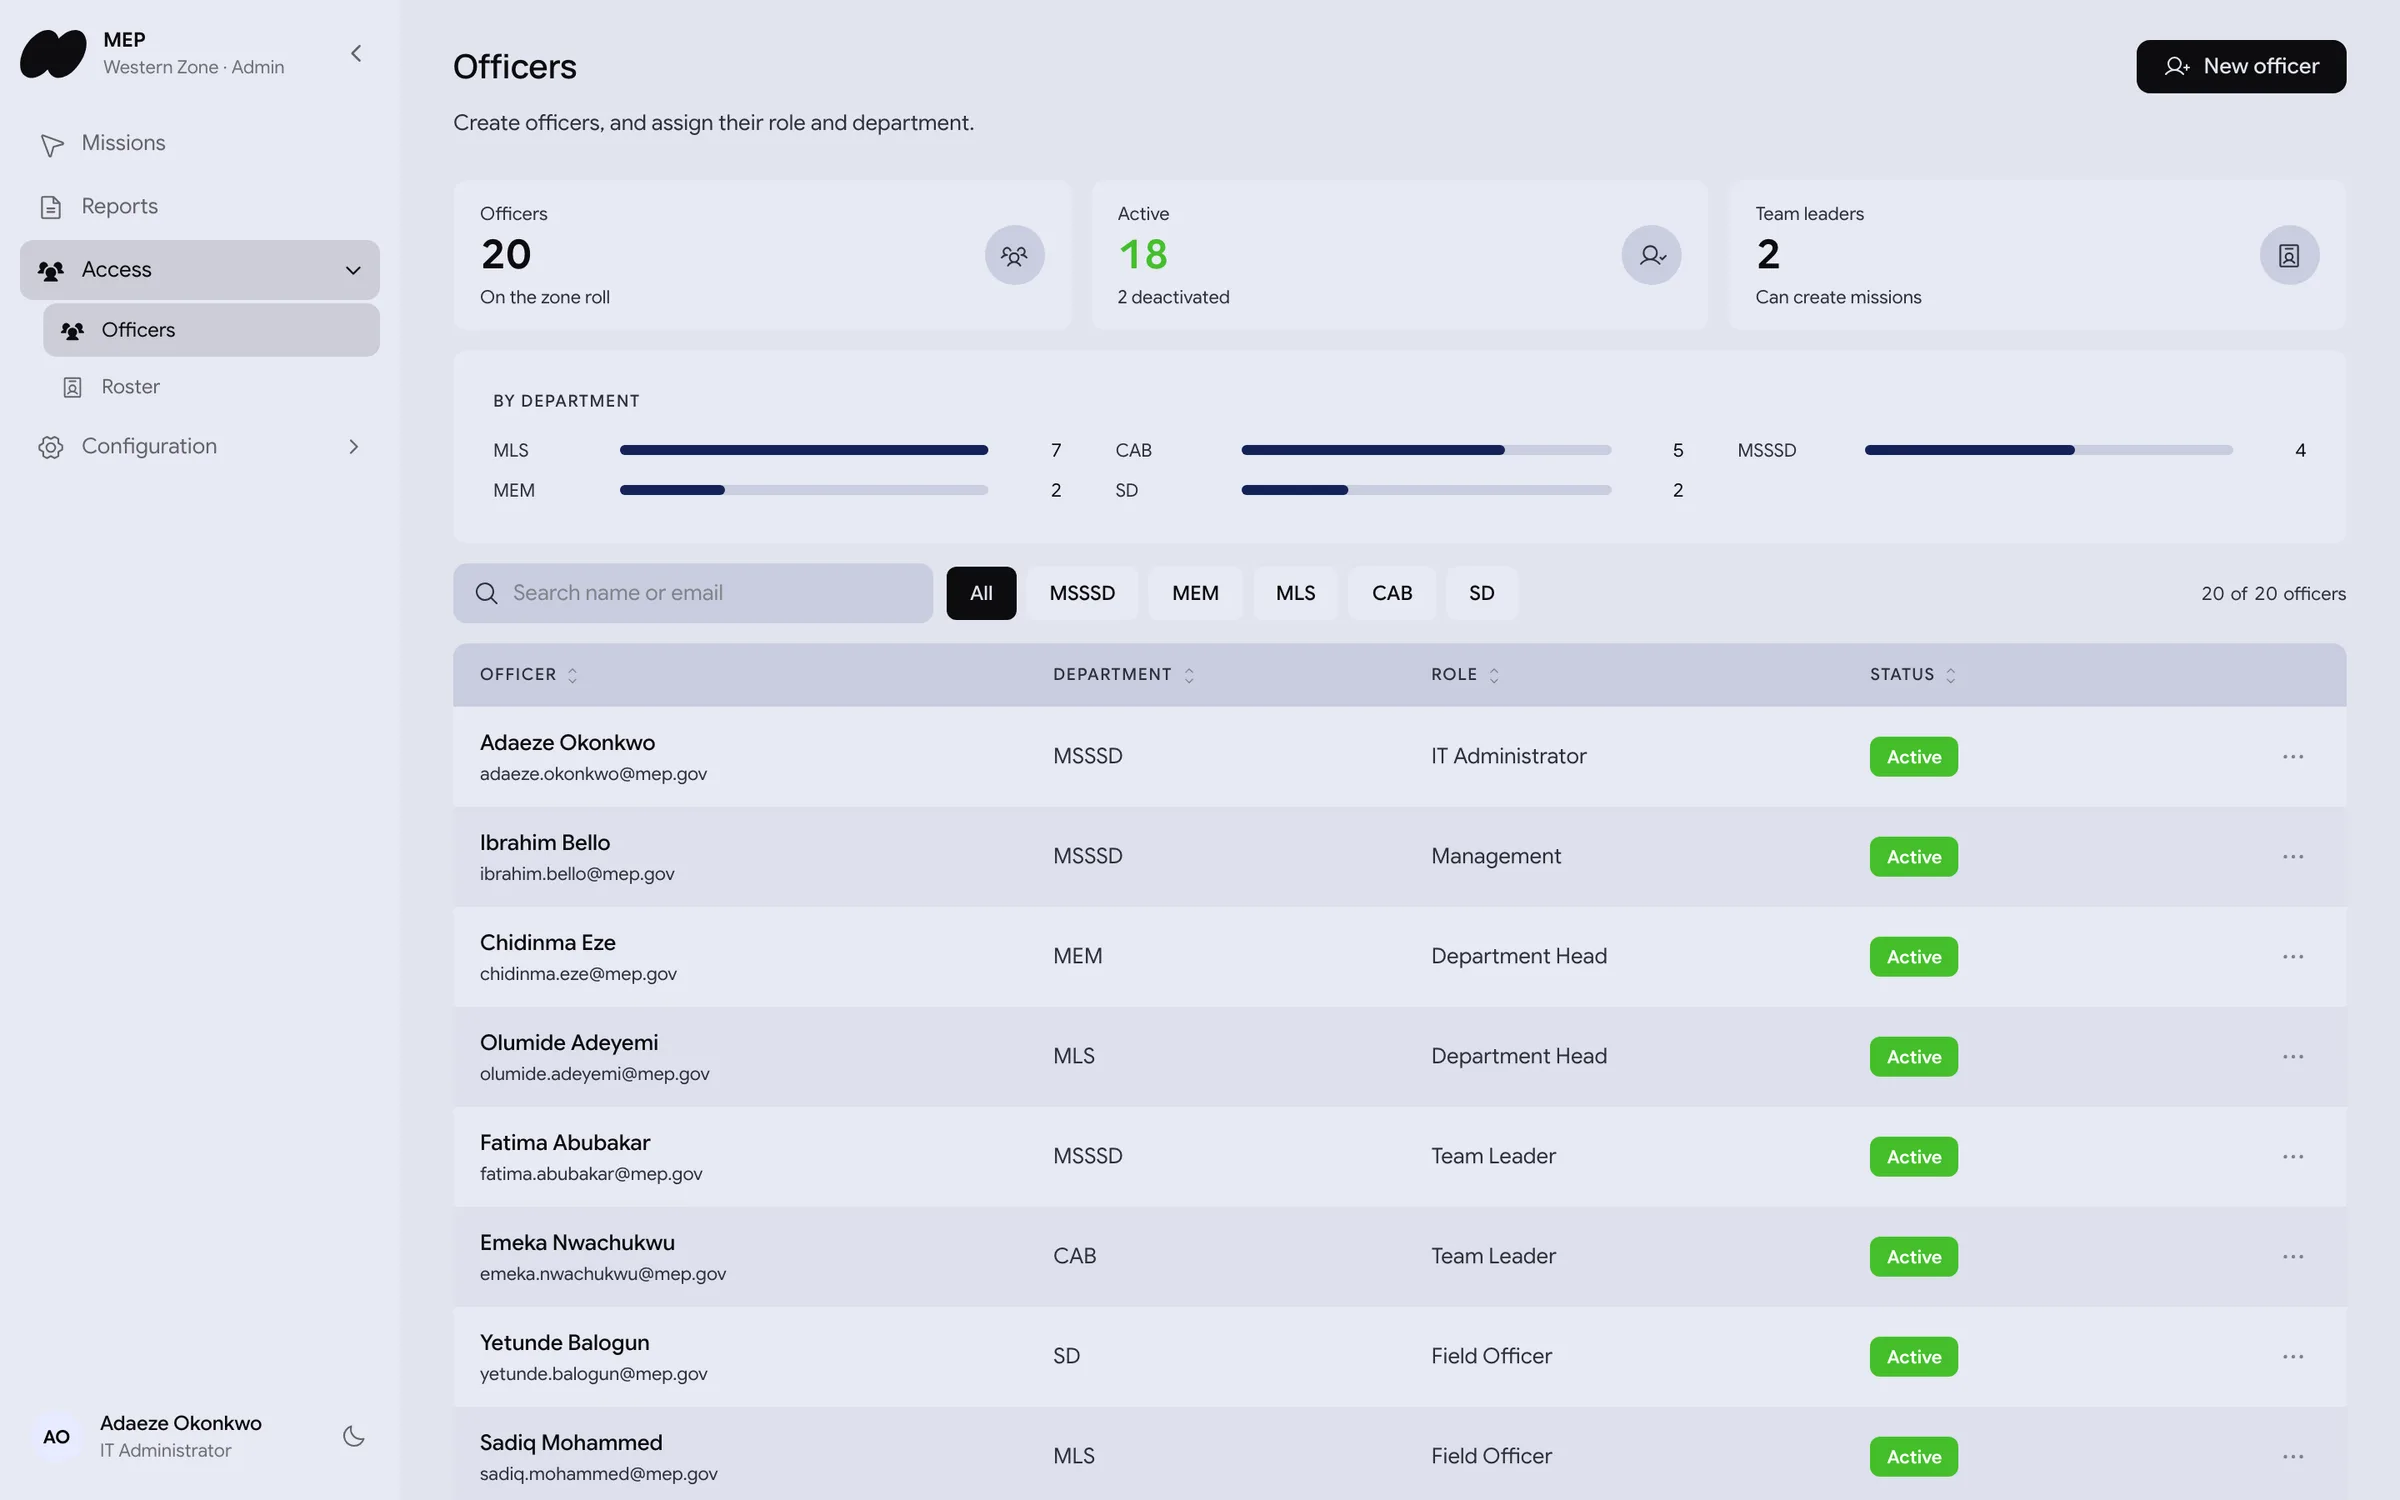Image resolution: width=2400 pixels, height=1500 pixels.
Task: Open actions menu for Ibrahim Bello
Action: [x=2292, y=857]
